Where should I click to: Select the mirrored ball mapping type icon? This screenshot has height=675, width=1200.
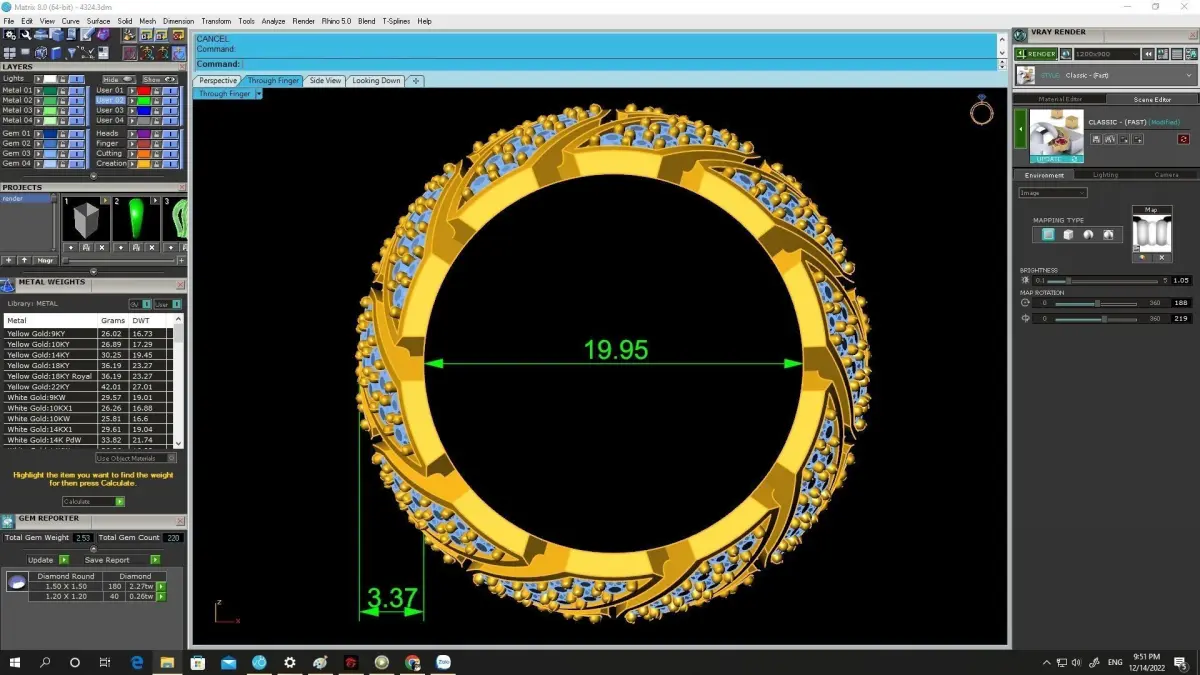click(1108, 235)
